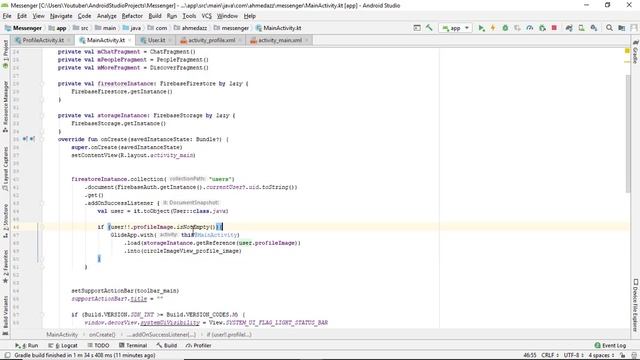Viewport: 640px width, 360px height.
Task: Open the Gradle side panel
Action: (636, 51)
